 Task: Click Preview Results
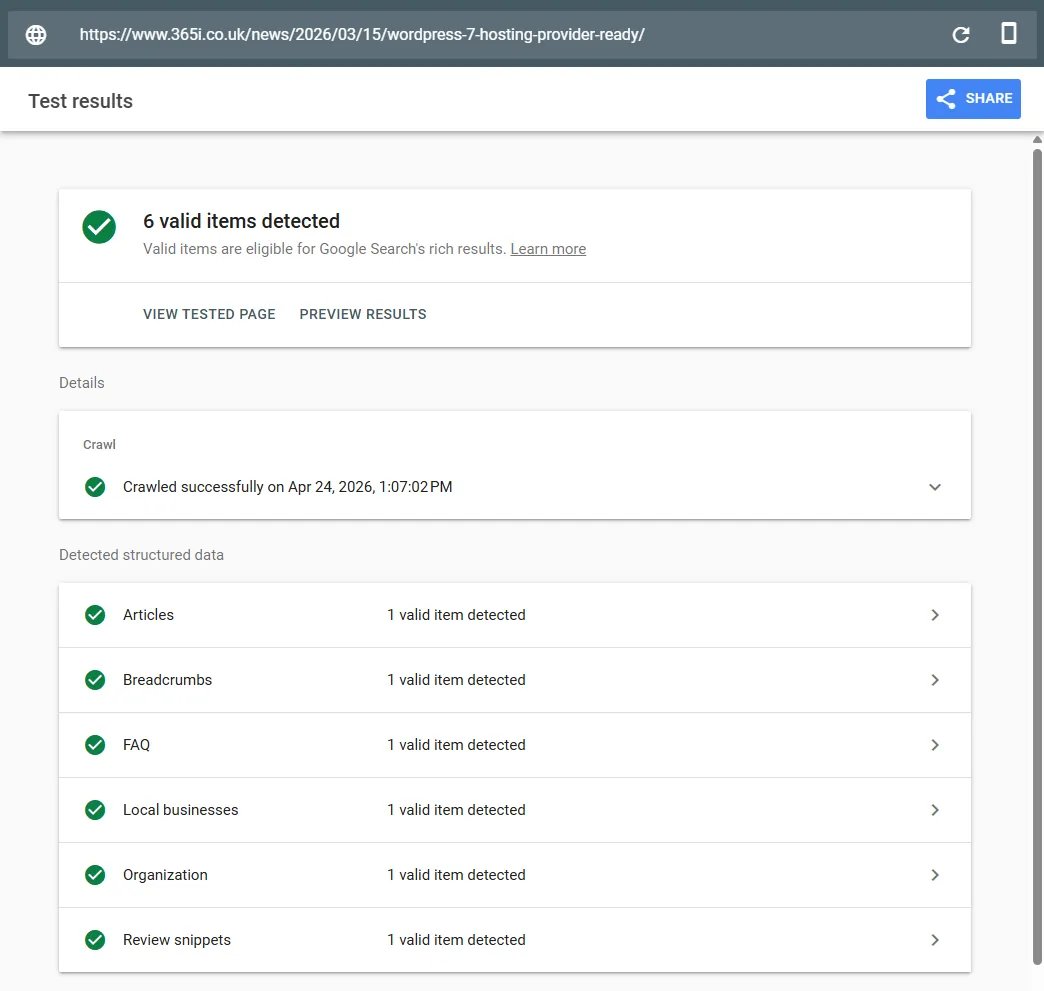(x=363, y=314)
